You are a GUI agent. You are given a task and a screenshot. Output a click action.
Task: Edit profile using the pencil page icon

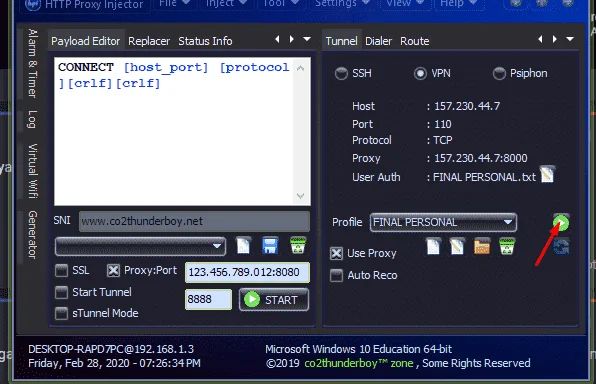457,246
